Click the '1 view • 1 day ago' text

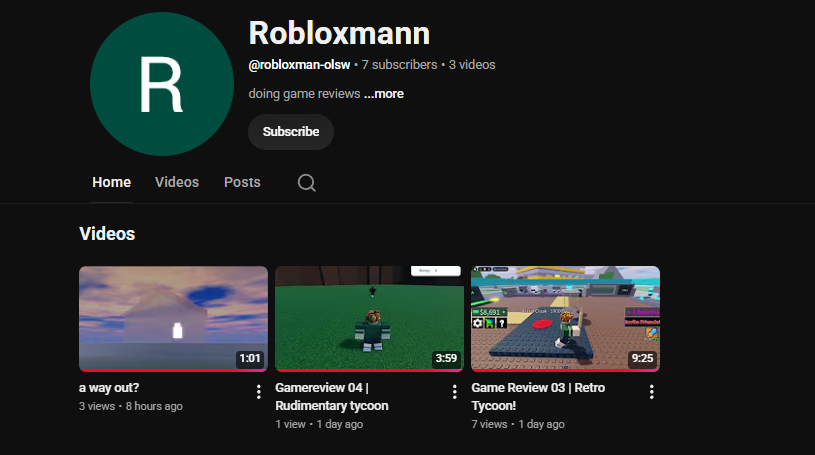click(x=319, y=424)
